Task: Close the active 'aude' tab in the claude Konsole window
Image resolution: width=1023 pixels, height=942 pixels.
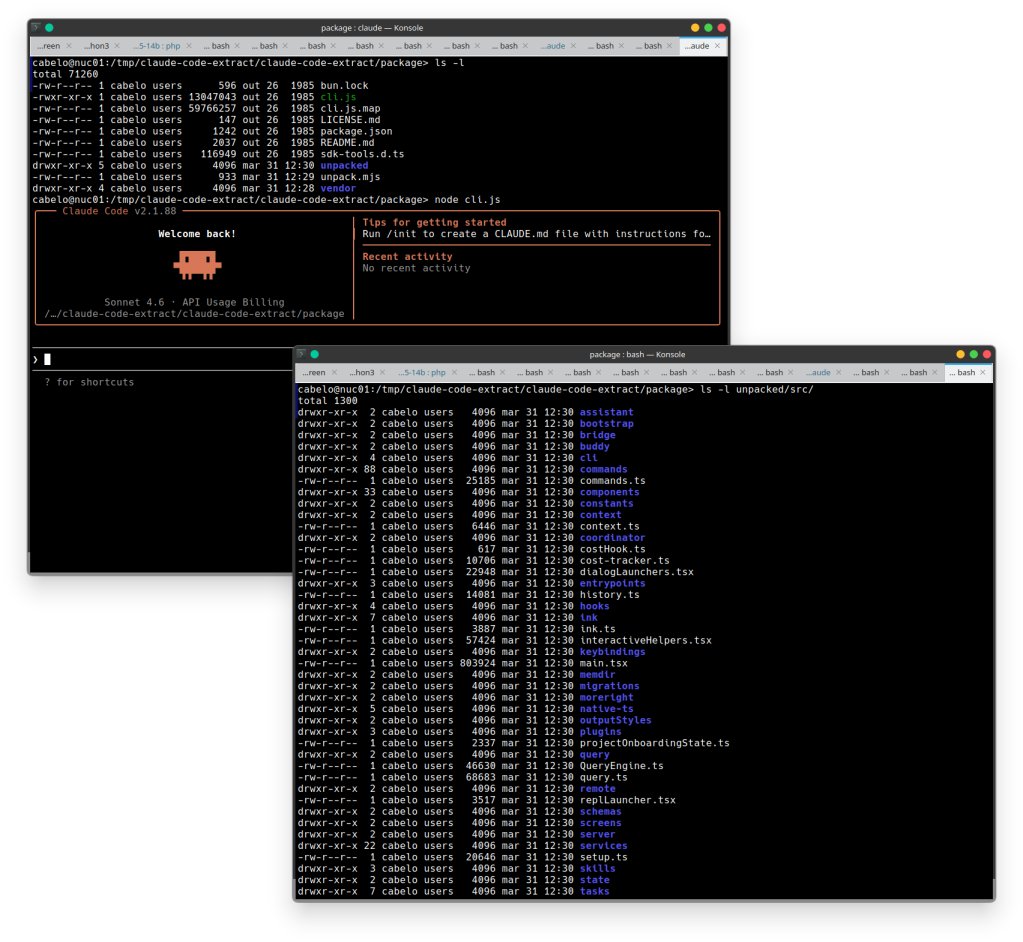Action: pyautogui.click(x=717, y=46)
